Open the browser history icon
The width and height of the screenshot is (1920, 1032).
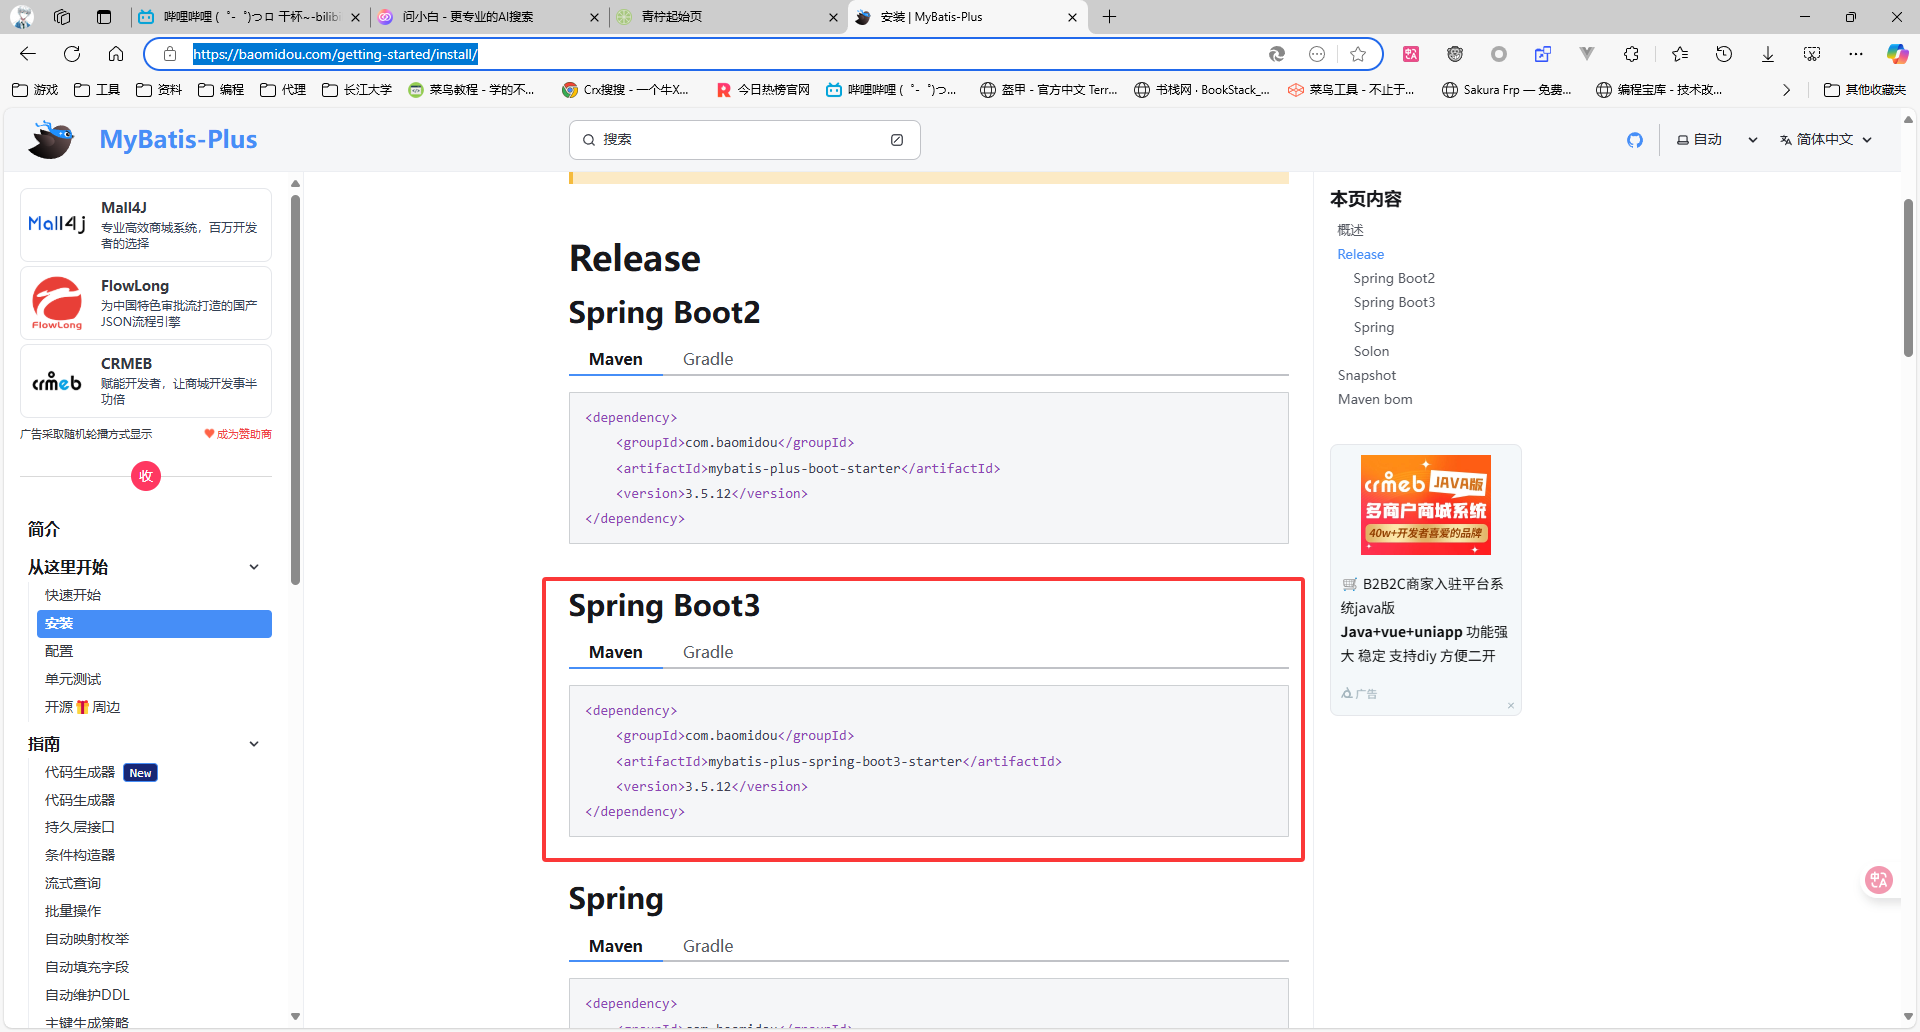pos(1723,54)
